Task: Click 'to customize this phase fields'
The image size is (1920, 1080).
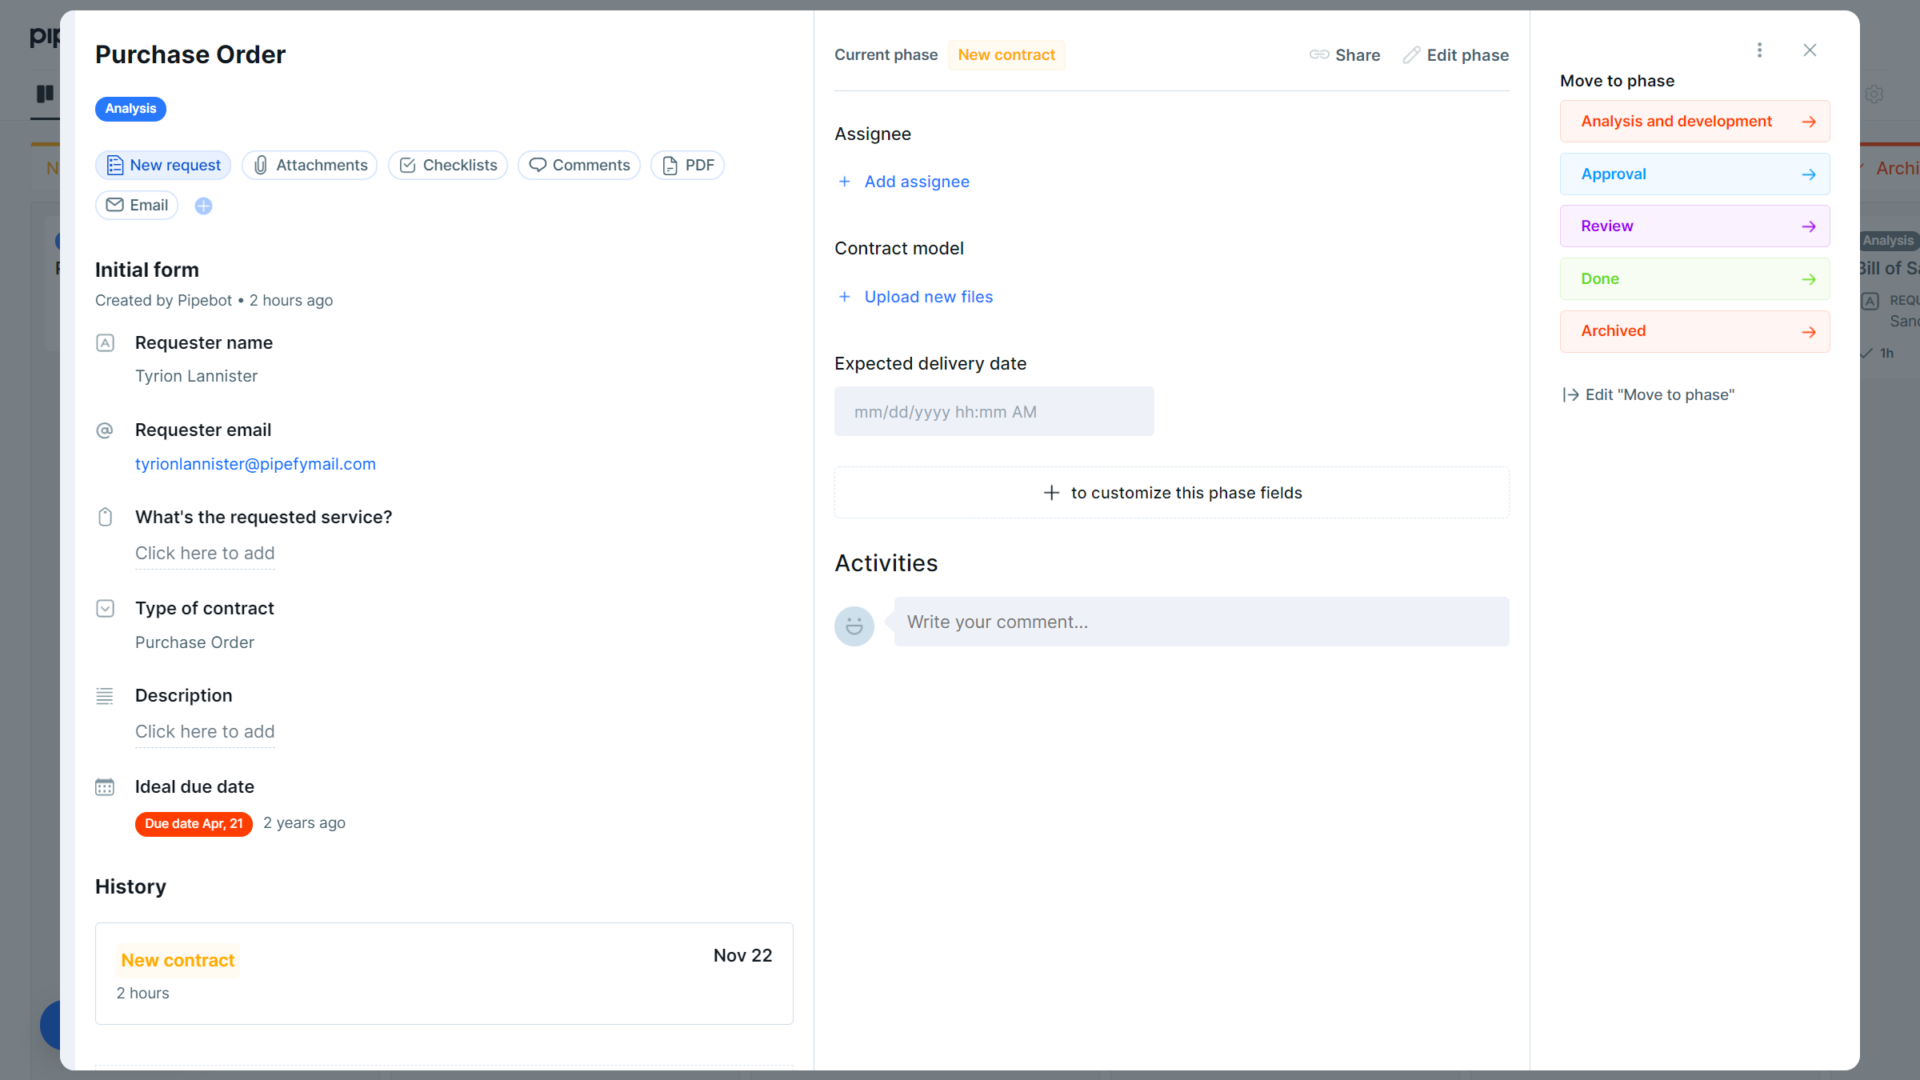Action: [1171, 492]
